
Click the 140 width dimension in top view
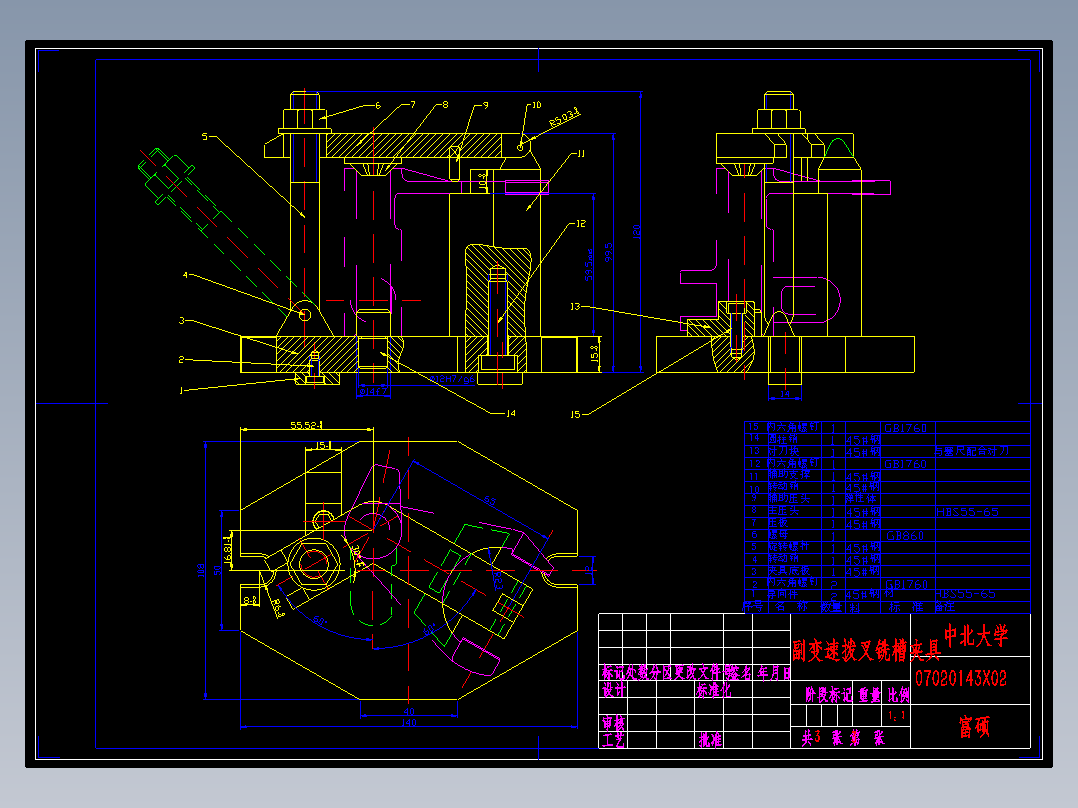pyautogui.click(x=409, y=723)
